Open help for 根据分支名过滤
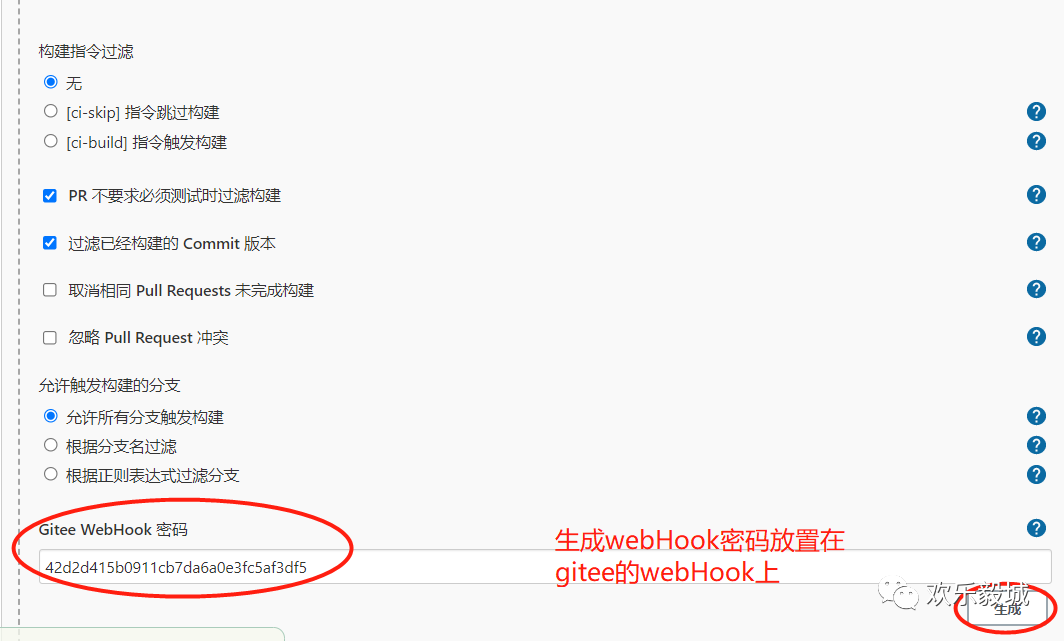The image size is (1064, 641). pos(1036,445)
